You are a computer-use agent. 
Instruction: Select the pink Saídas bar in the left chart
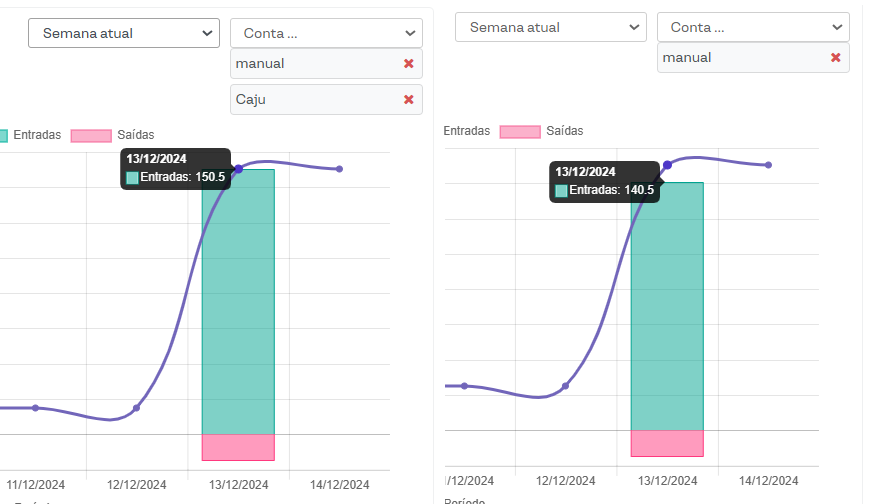pyautogui.click(x=238, y=447)
